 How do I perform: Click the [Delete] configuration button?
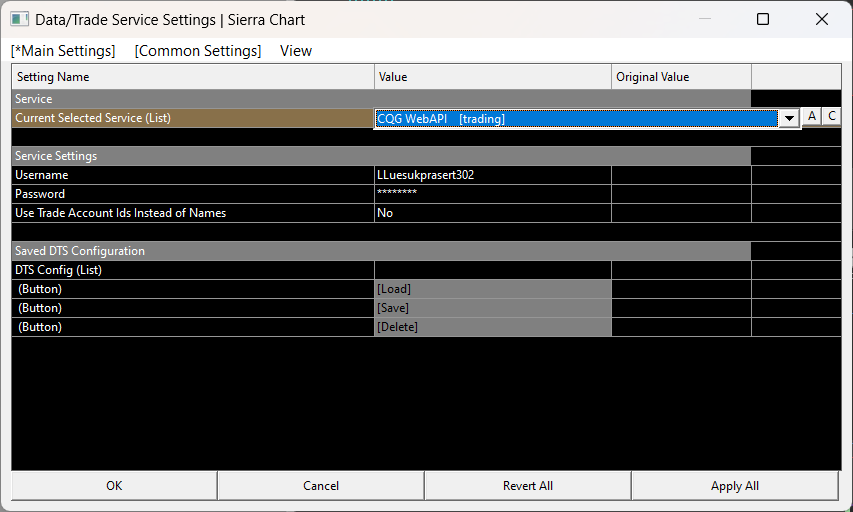click(x=492, y=327)
